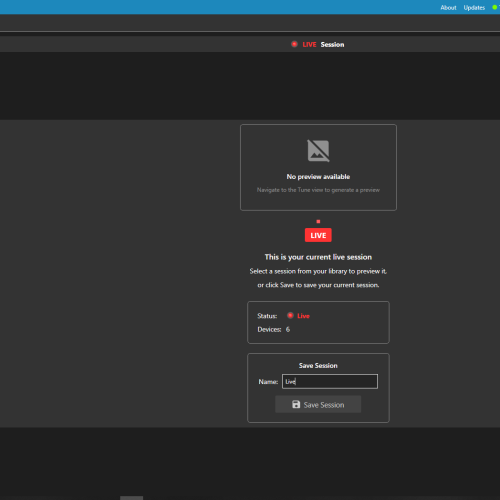Click the red Live status text
The image size is (500, 500).
303,316
